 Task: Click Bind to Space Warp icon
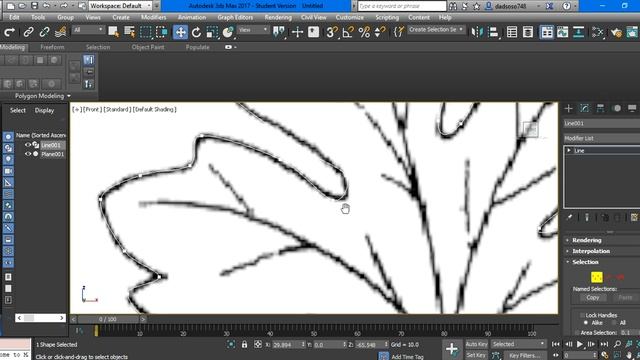(x=60, y=32)
